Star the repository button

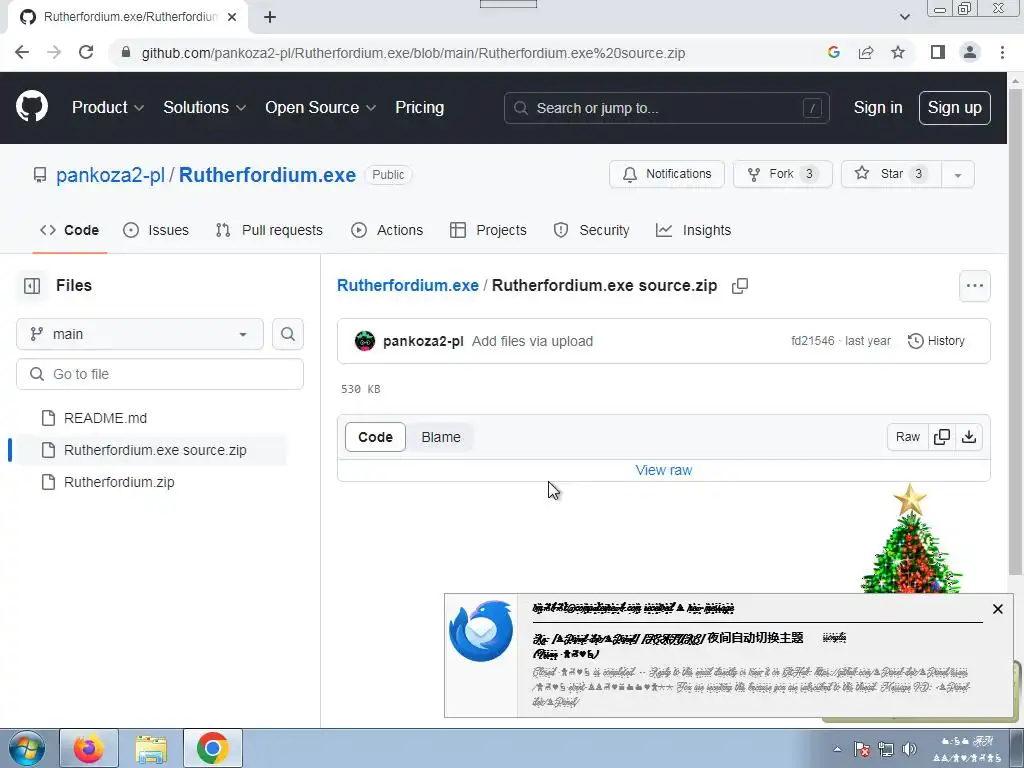891,174
